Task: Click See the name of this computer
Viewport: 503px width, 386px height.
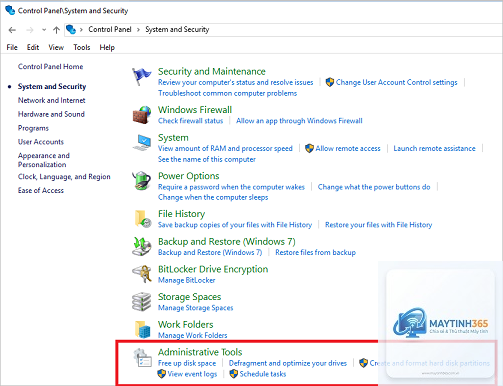Action: pyautogui.click(x=207, y=159)
